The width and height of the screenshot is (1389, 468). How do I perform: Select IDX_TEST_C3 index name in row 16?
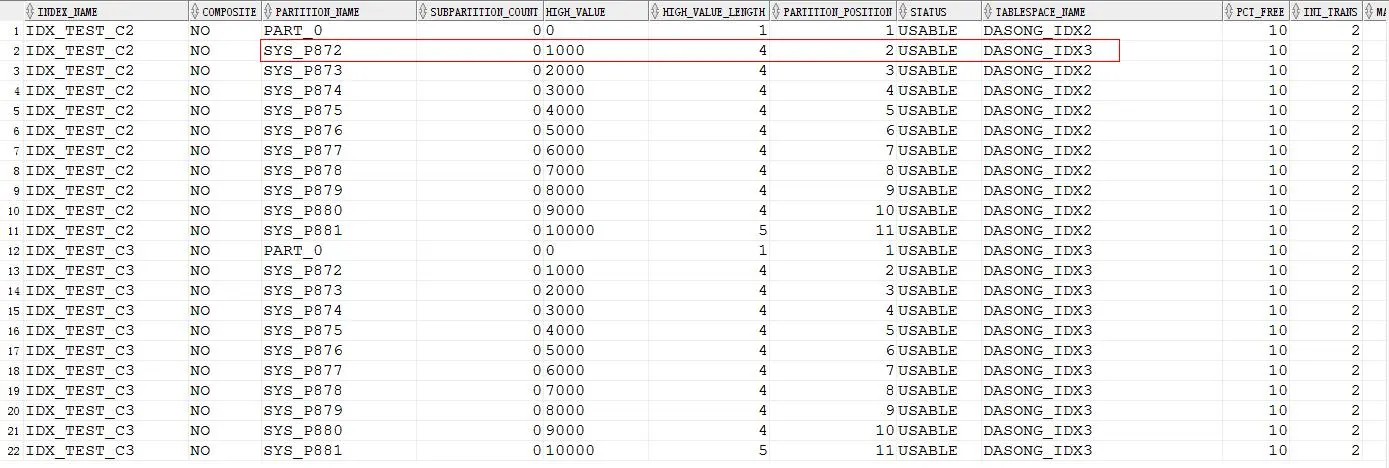(x=105, y=331)
